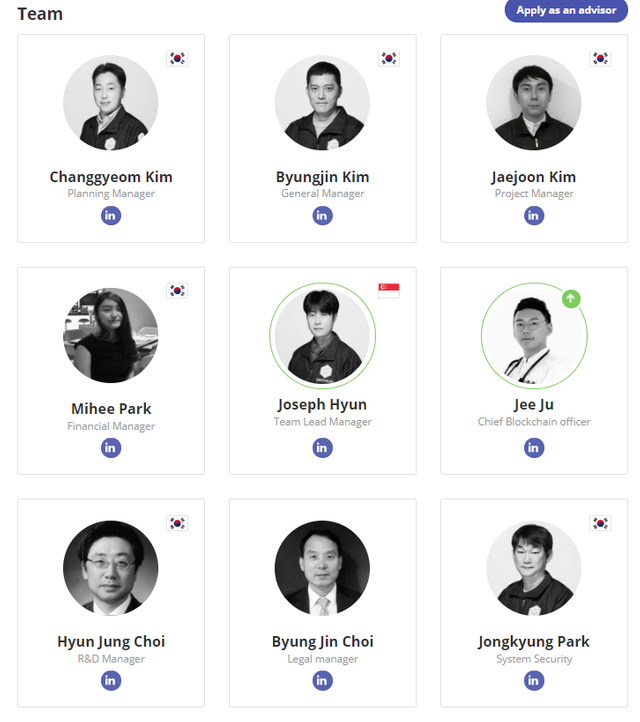
Task: Open Mihee Park's LinkedIn icon
Action: 111,447
